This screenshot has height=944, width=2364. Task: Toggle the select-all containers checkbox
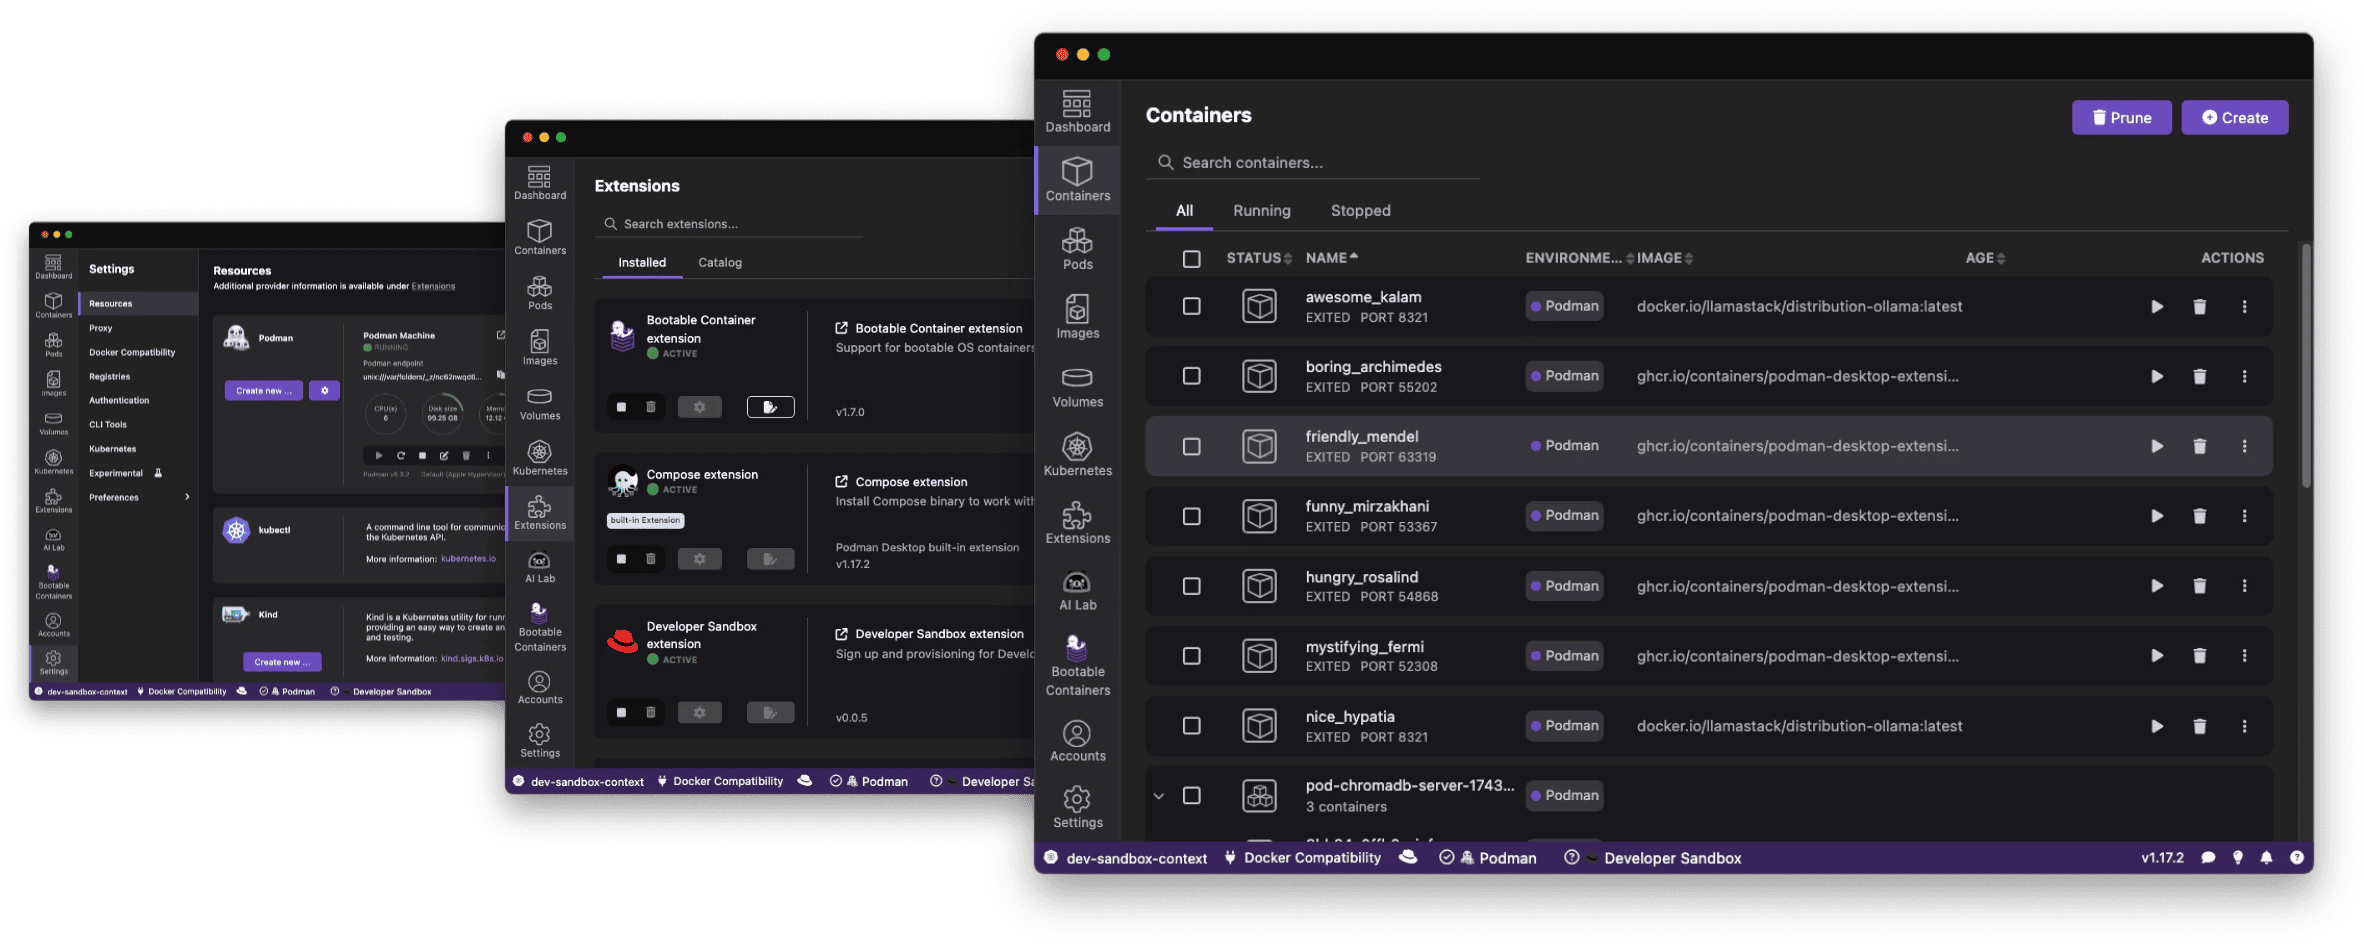click(x=1191, y=259)
